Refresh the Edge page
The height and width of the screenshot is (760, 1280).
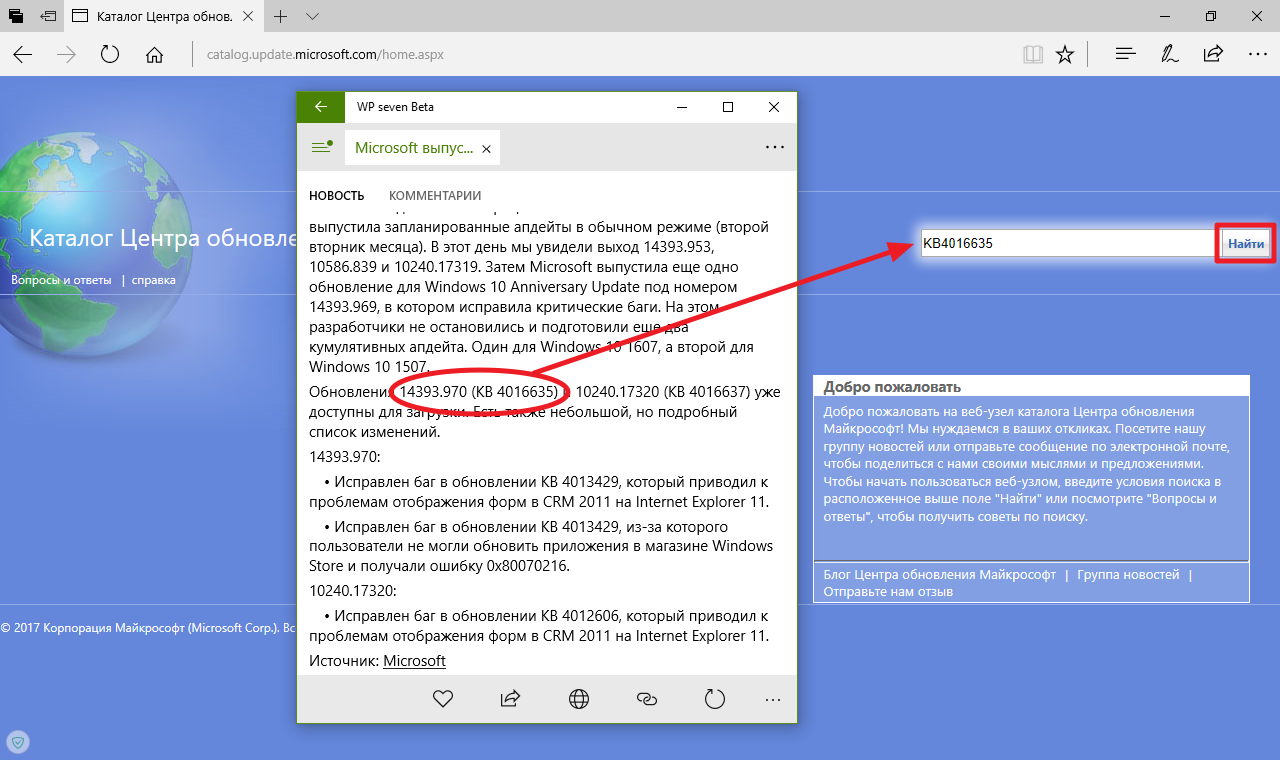(x=110, y=54)
